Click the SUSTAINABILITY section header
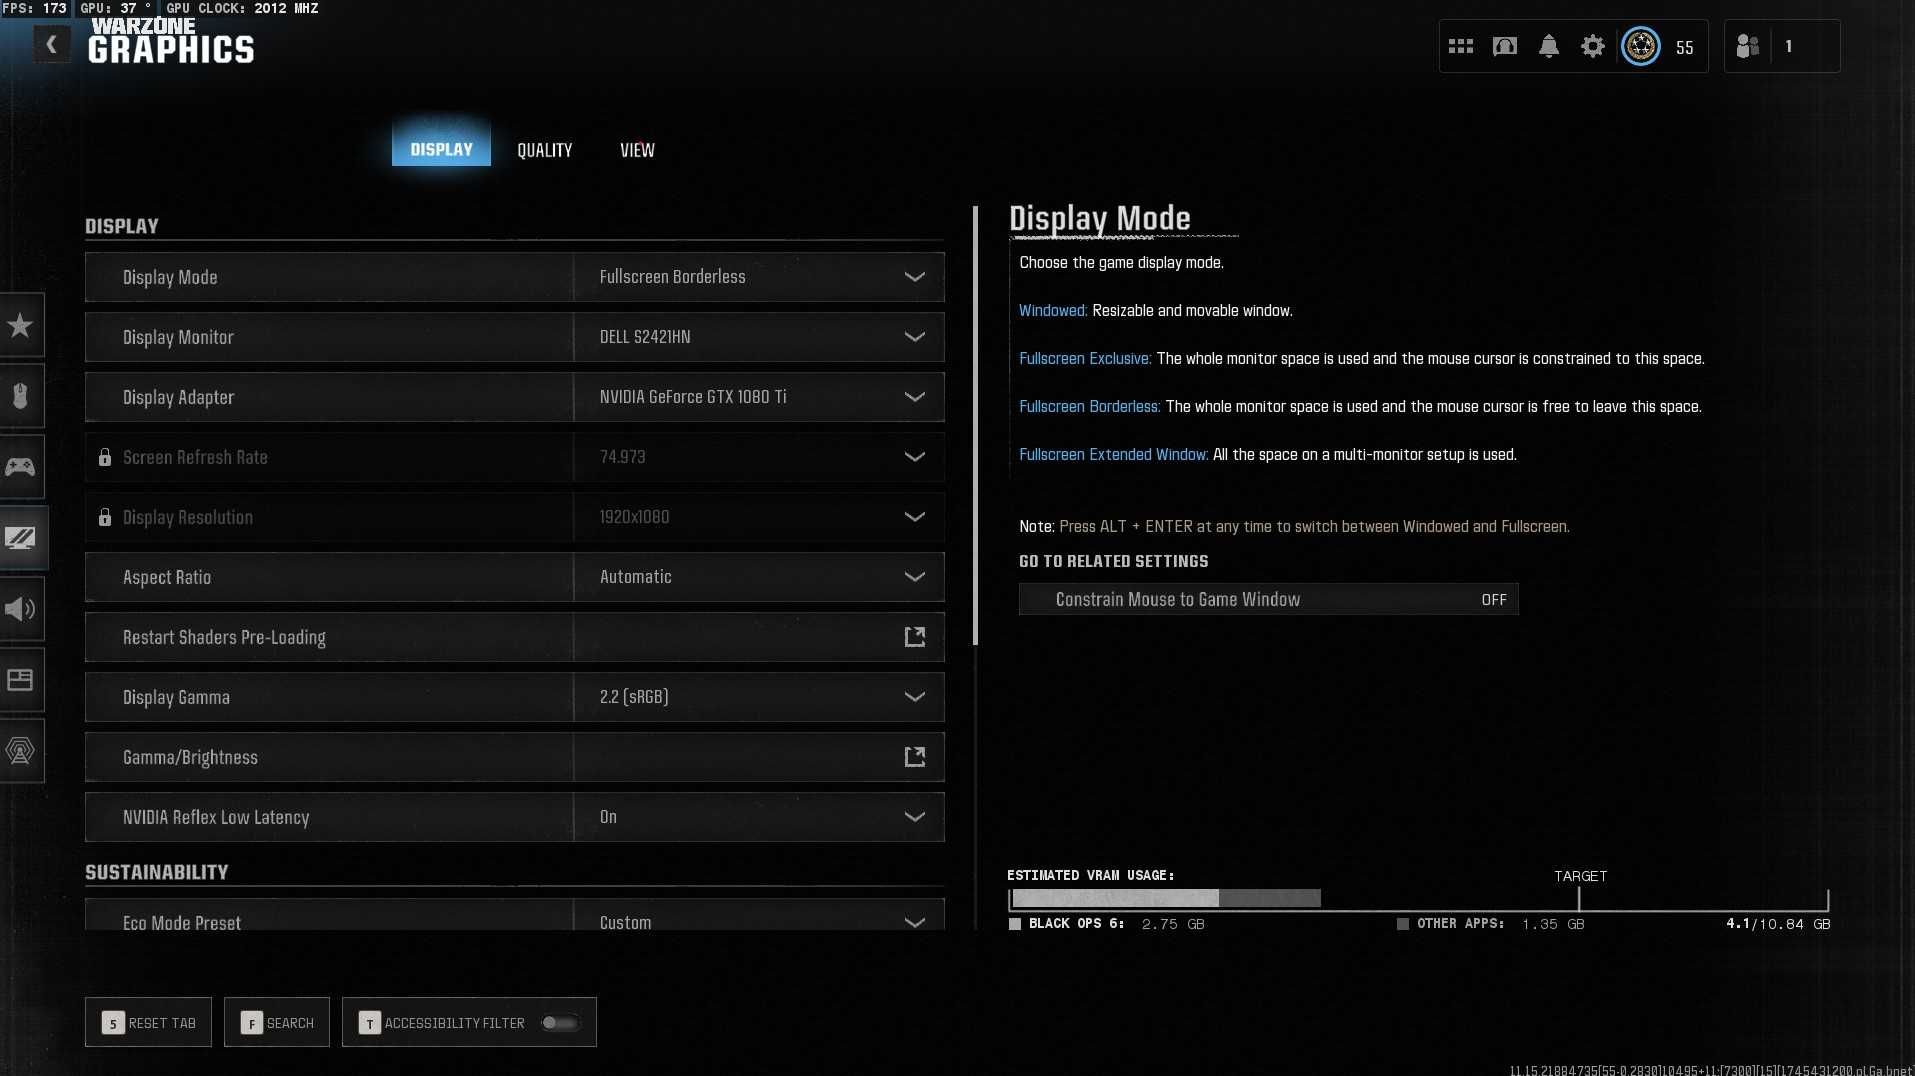The height and width of the screenshot is (1076, 1915). click(x=157, y=872)
